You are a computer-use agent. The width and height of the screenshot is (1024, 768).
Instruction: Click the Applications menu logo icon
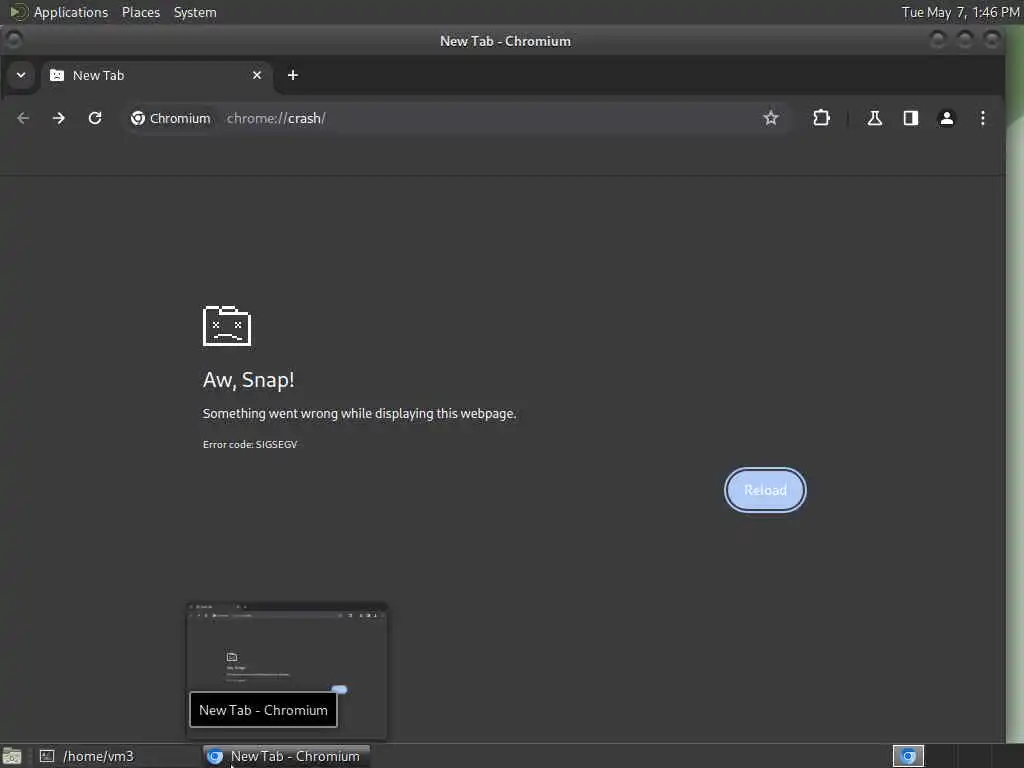click(18, 12)
